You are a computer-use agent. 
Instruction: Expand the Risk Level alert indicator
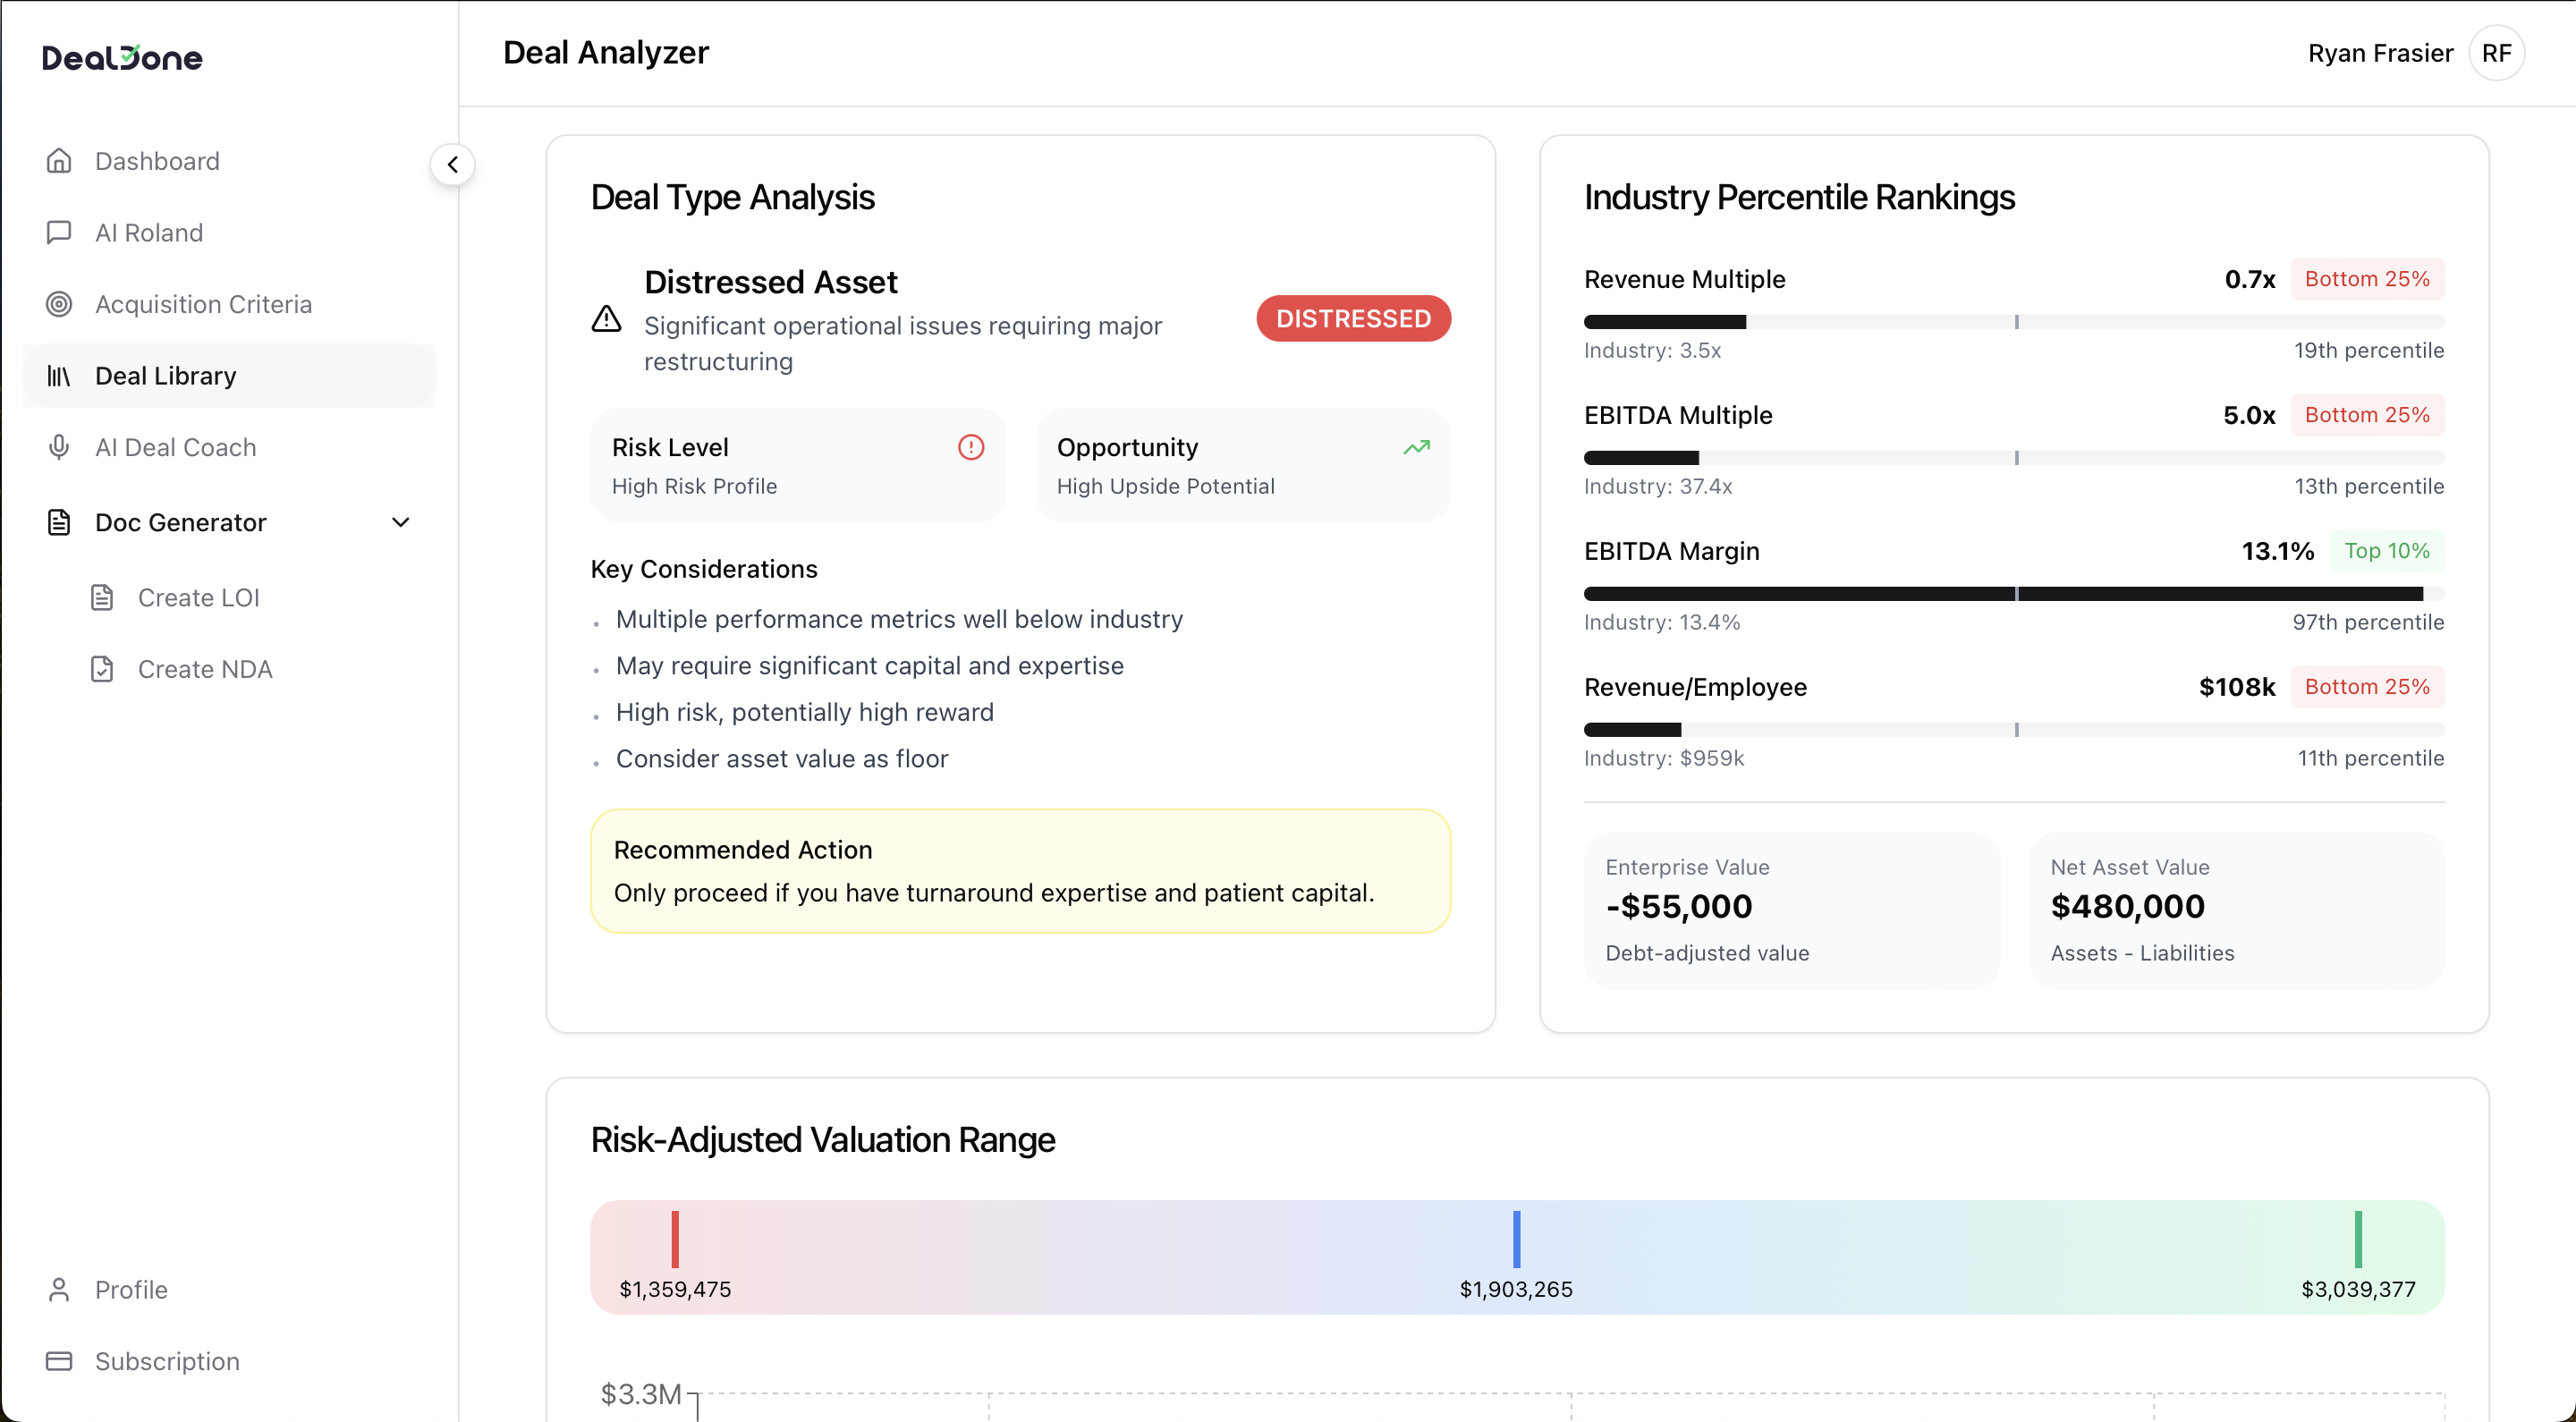pyautogui.click(x=971, y=447)
